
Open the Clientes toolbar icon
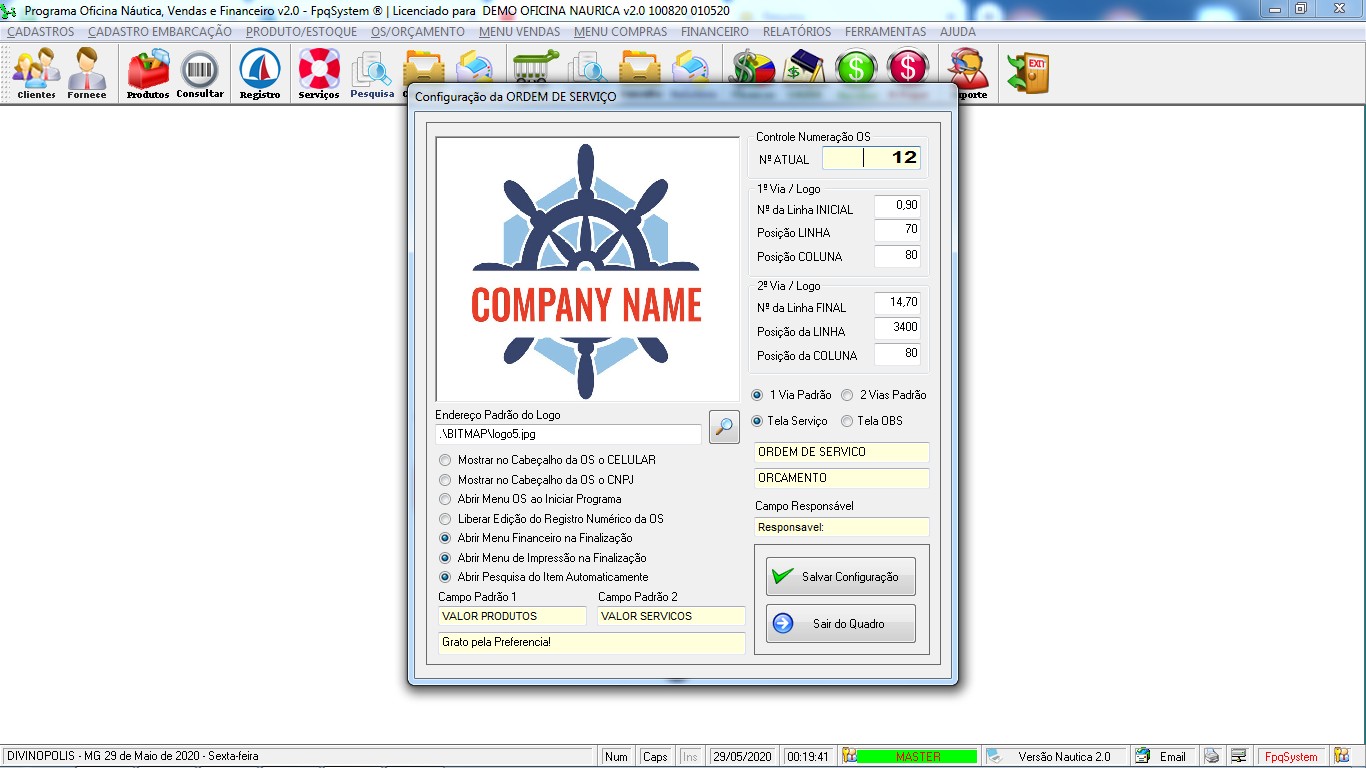(36, 74)
